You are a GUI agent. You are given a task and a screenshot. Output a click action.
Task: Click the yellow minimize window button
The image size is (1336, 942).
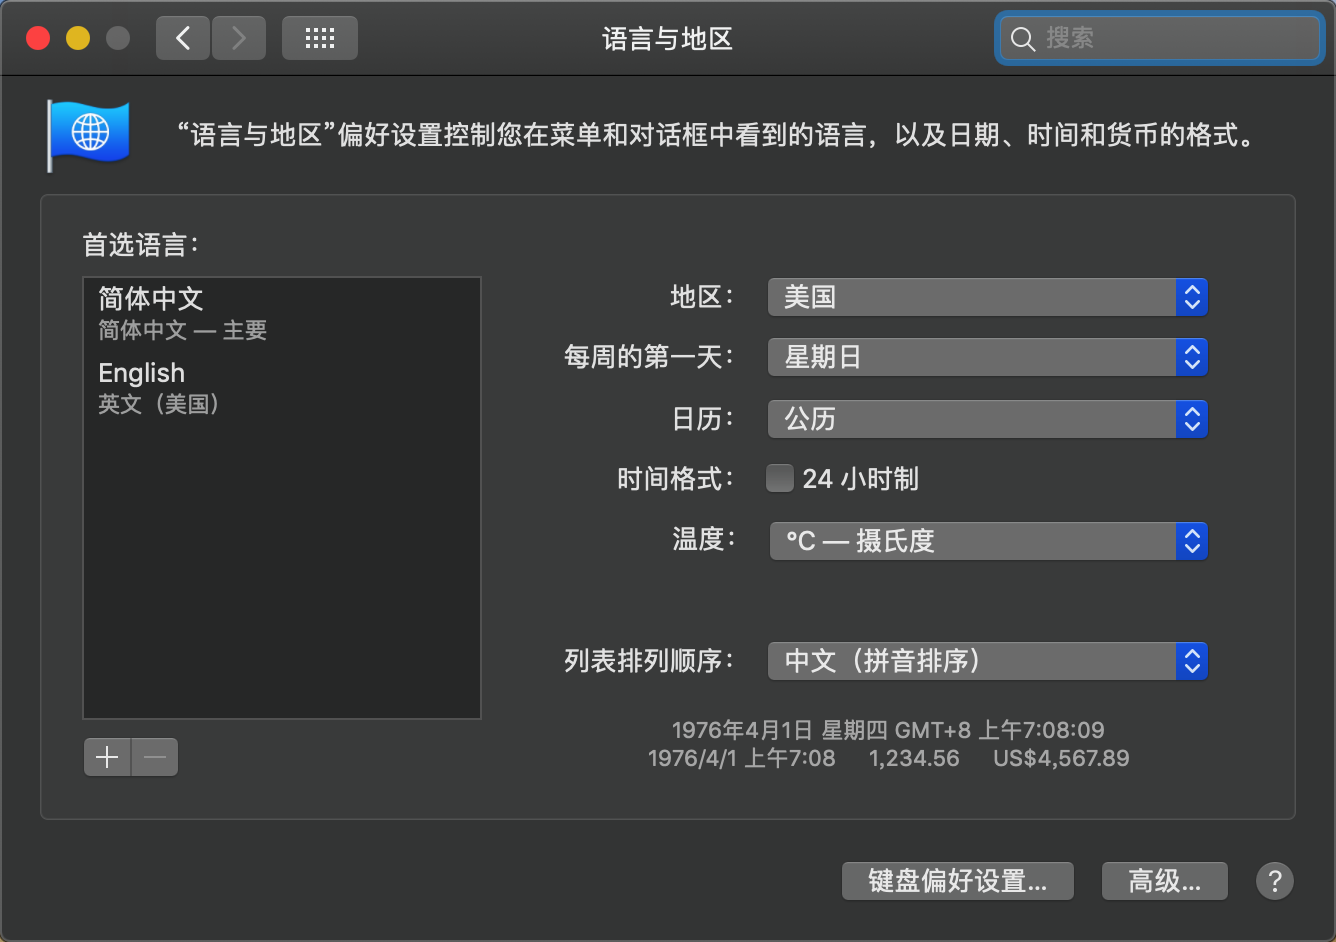78,39
